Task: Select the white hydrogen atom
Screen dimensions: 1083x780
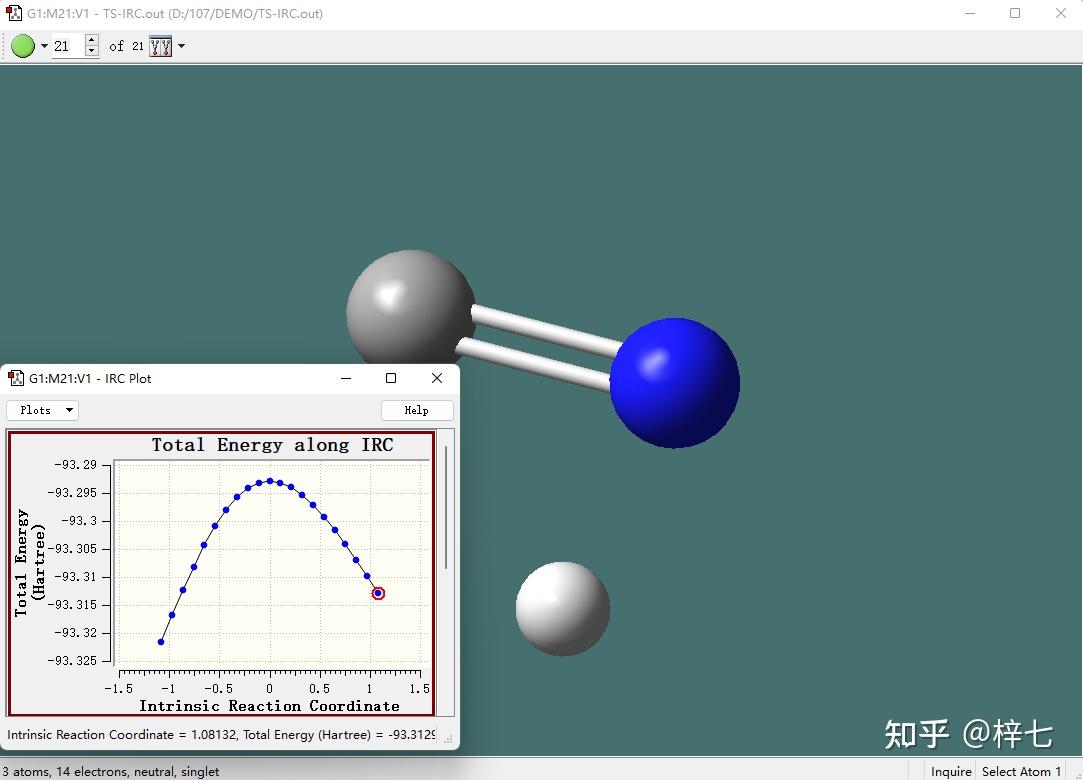Action: [563, 609]
